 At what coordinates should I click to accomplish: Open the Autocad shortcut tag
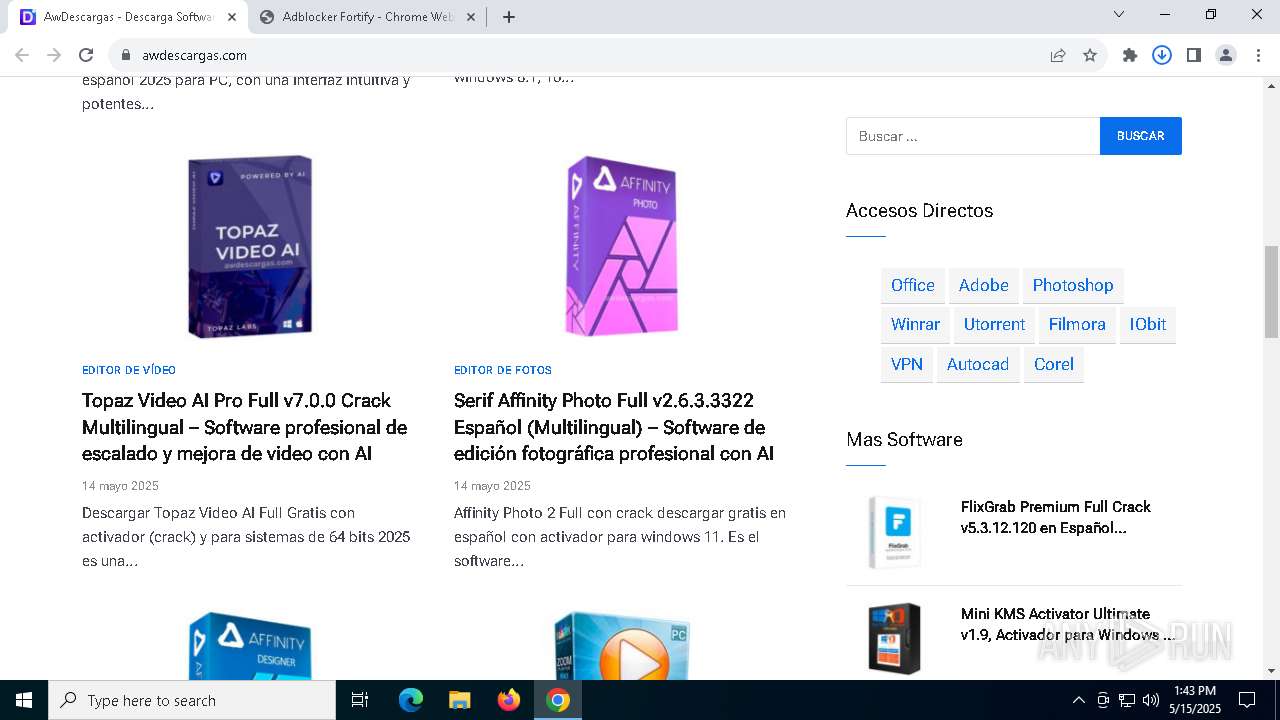[x=978, y=364]
